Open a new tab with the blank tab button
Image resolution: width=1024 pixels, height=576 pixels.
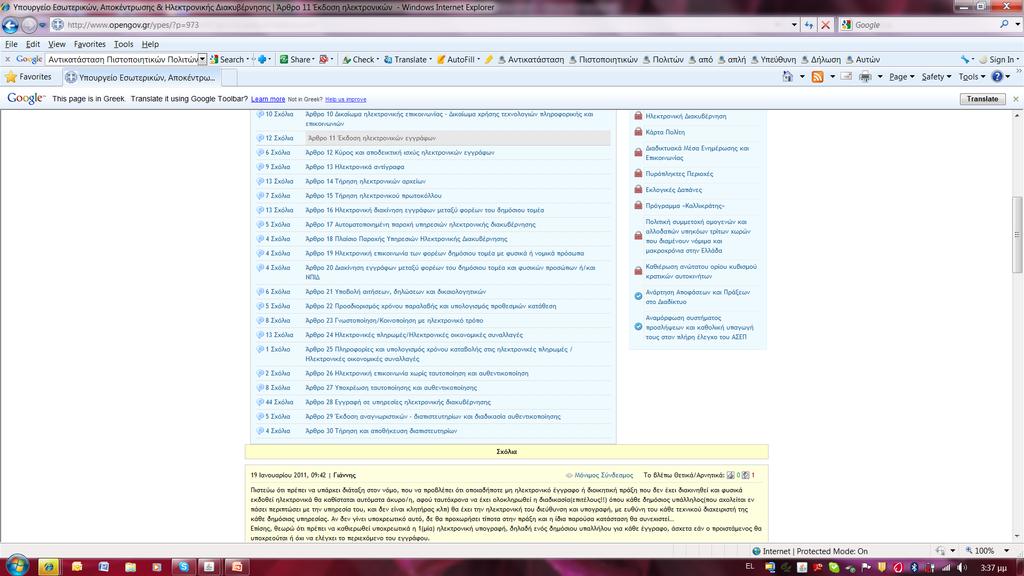point(229,77)
